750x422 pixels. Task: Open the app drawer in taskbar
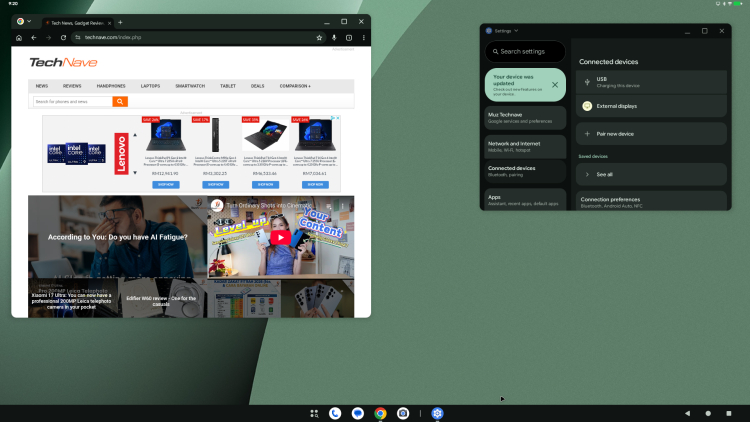(x=314, y=413)
